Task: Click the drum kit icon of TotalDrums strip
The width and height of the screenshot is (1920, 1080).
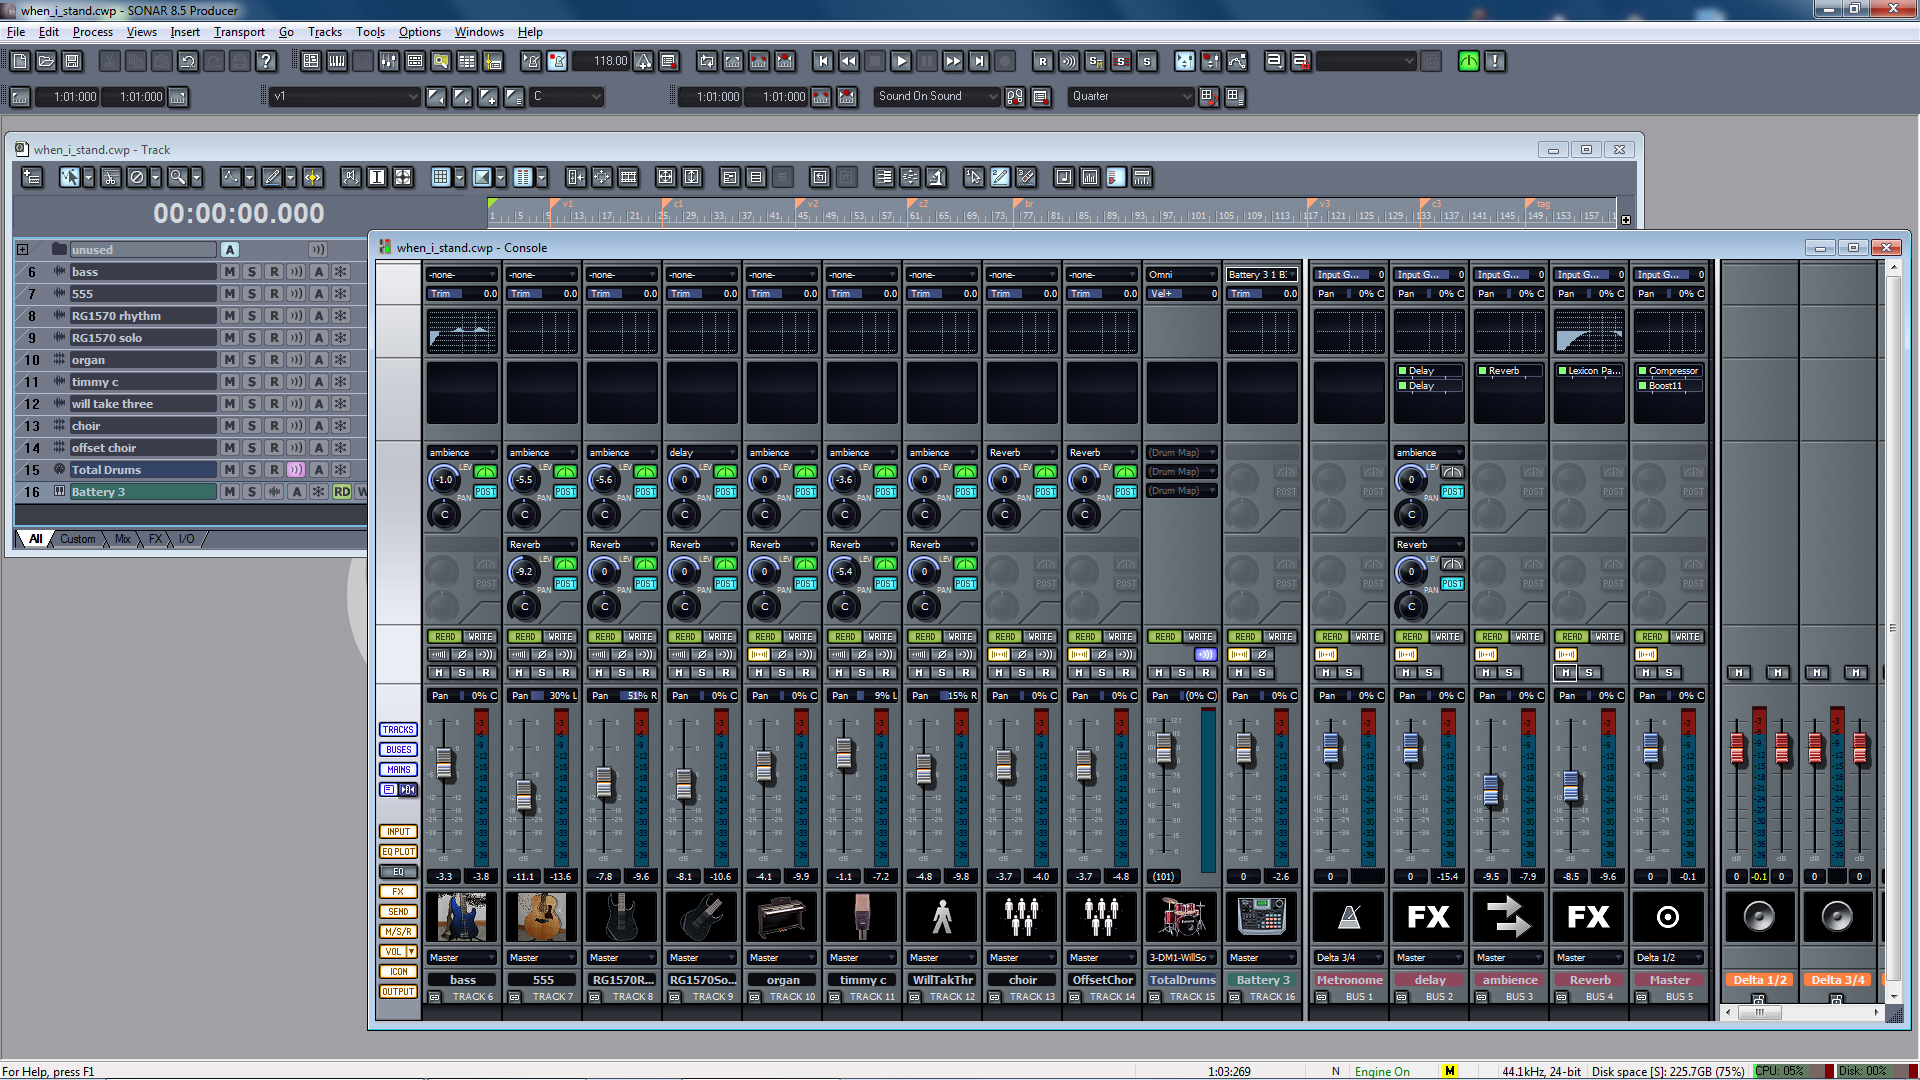Action: point(1182,916)
